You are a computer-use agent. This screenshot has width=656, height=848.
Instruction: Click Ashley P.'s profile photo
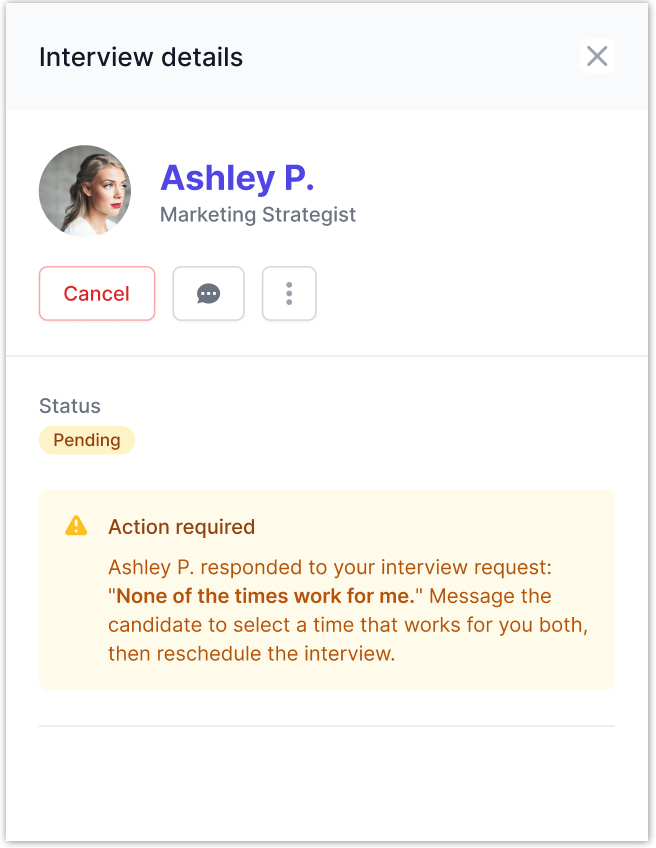click(85, 191)
